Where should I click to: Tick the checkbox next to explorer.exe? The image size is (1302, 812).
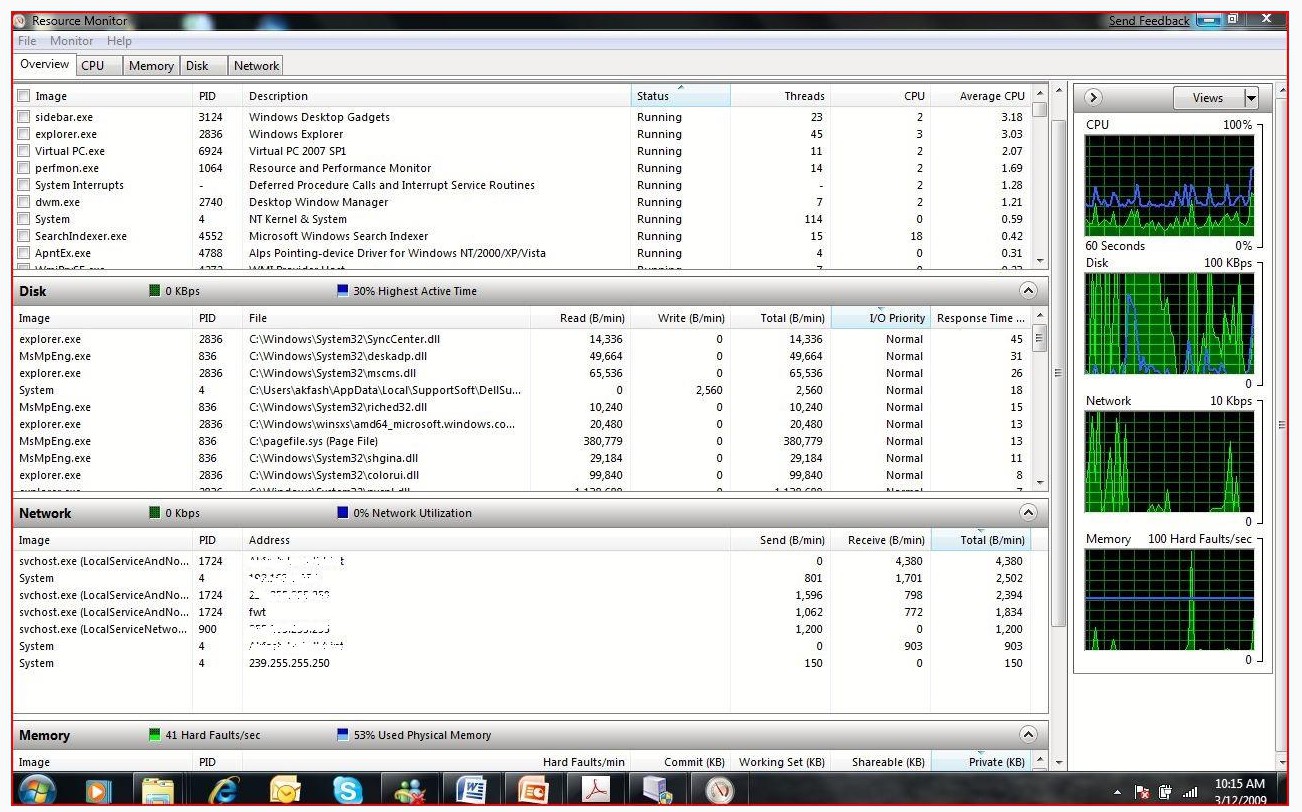pyautogui.click(x=24, y=134)
